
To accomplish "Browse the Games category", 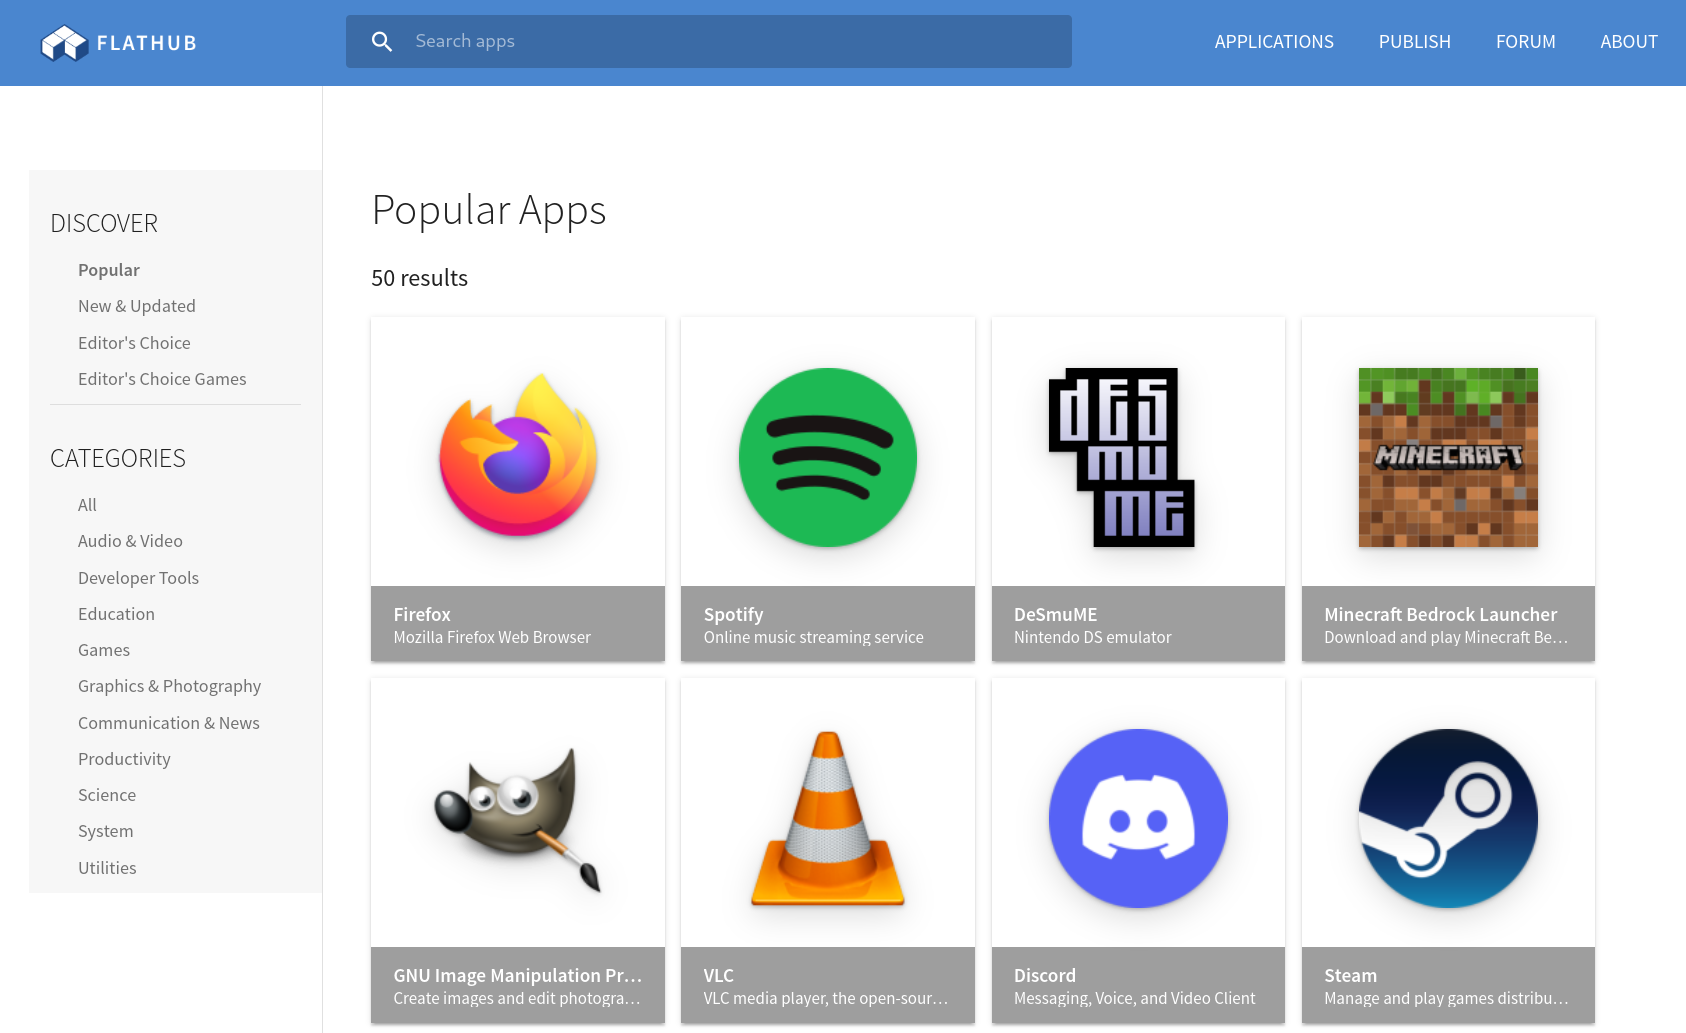I will (104, 650).
